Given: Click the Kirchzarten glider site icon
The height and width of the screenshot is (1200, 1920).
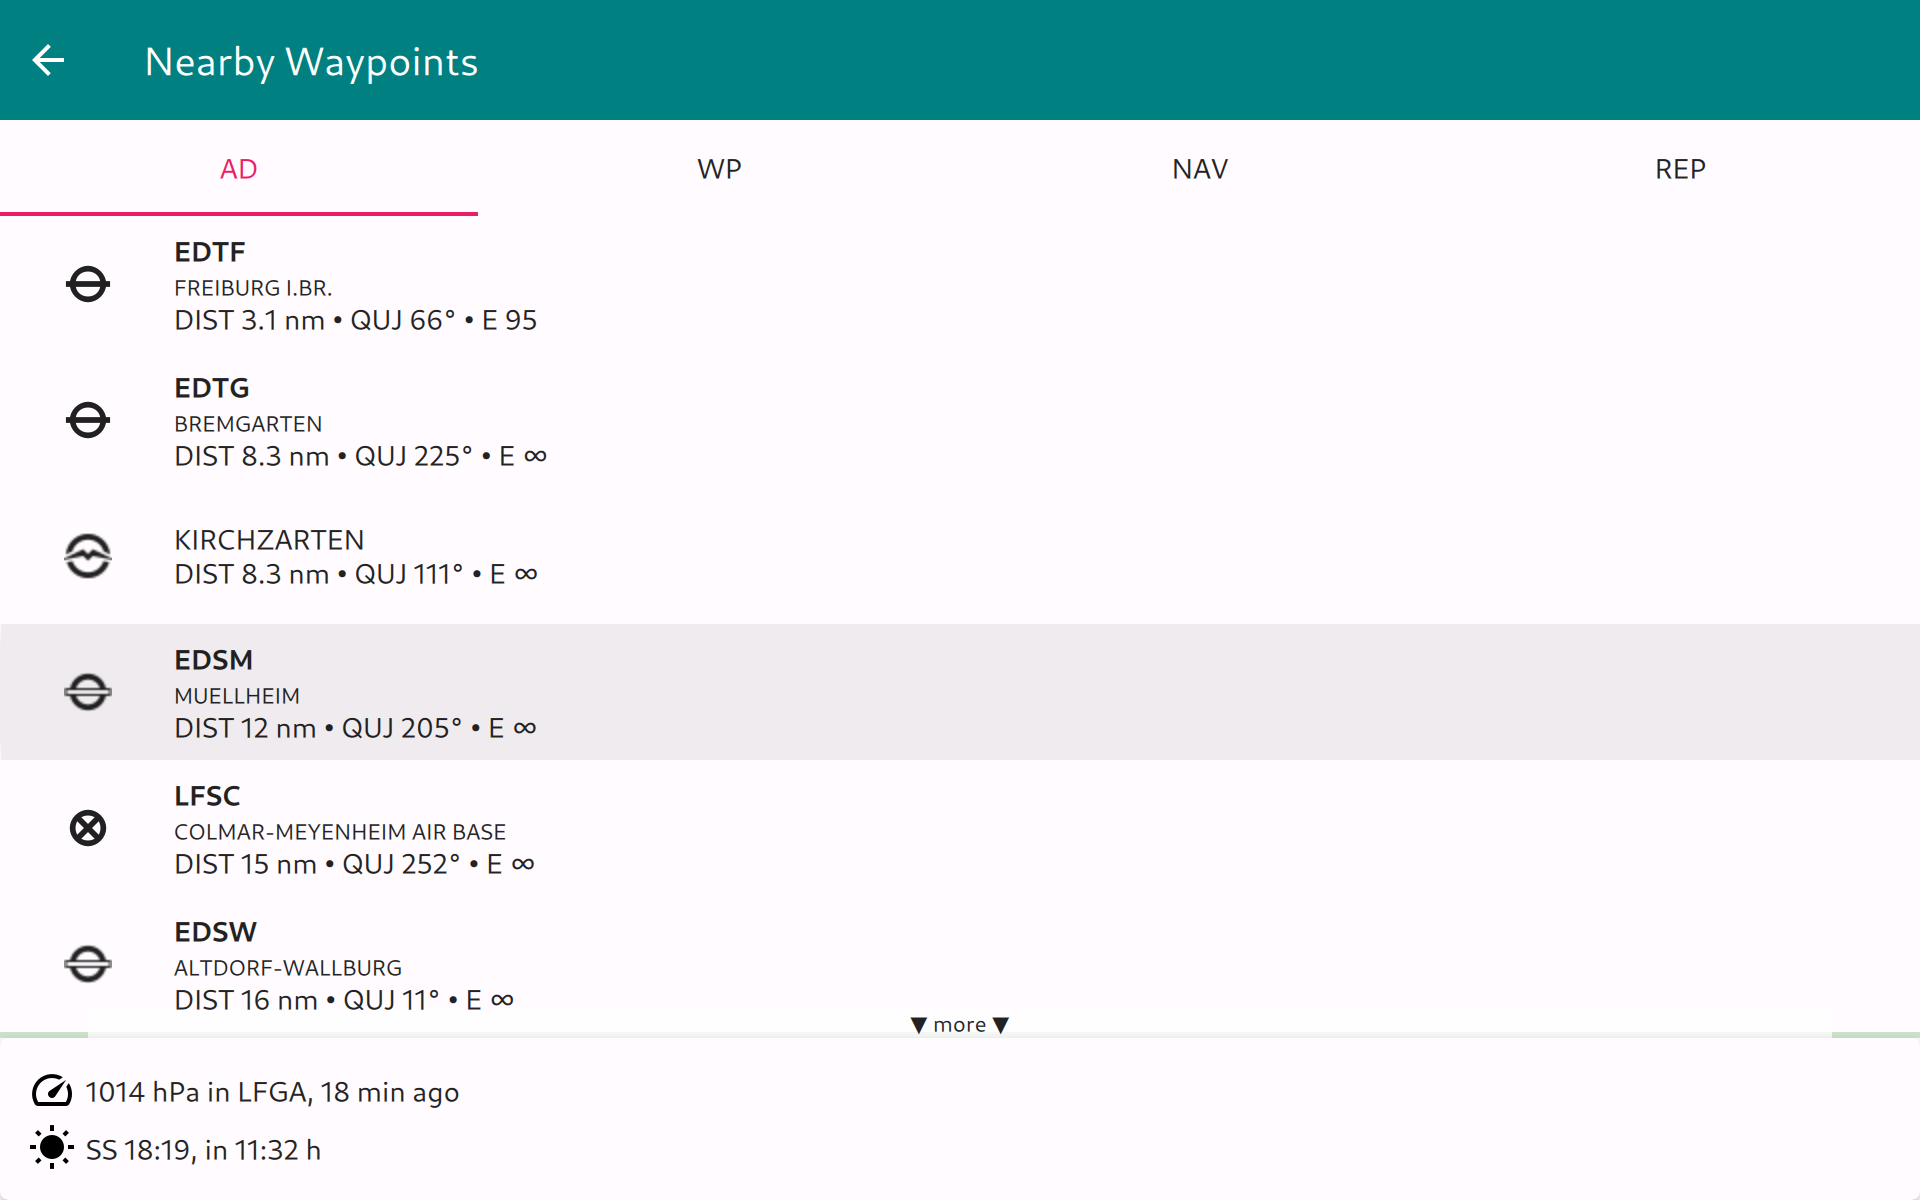Looking at the screenshot, I should (x=88, y=556).
